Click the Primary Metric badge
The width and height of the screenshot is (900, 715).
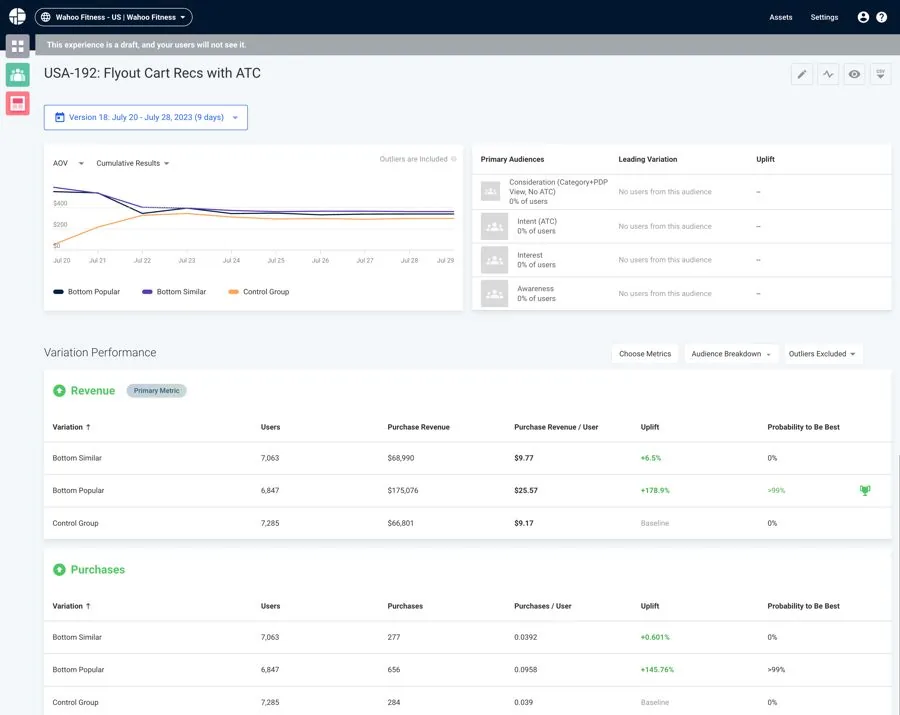point(156,391)
